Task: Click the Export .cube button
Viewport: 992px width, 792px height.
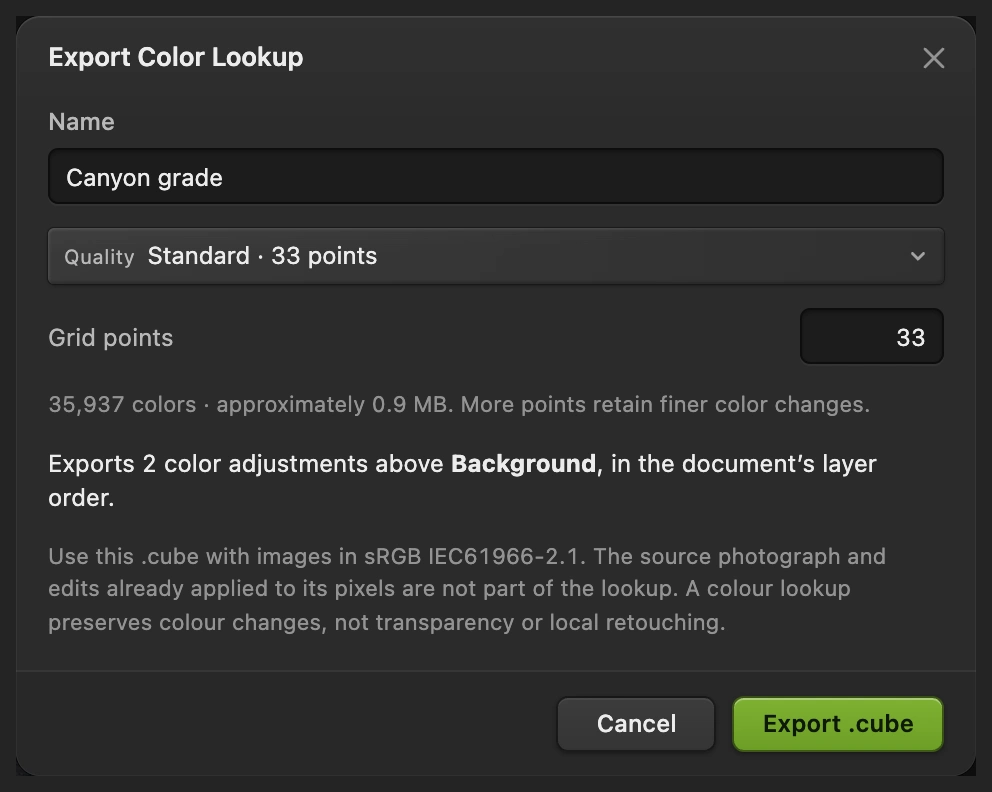Action: (x=838, y=724)
